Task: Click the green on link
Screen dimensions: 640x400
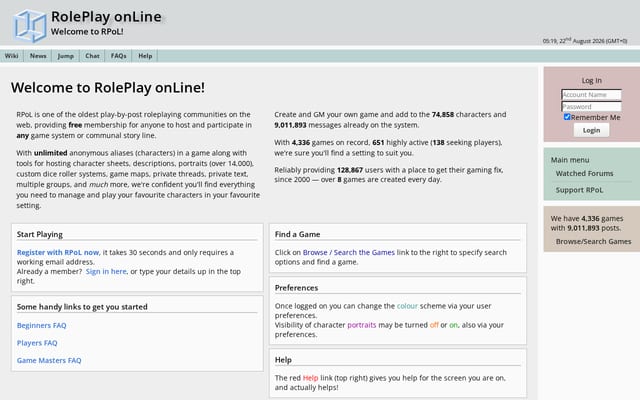Action: click(453, 325)
